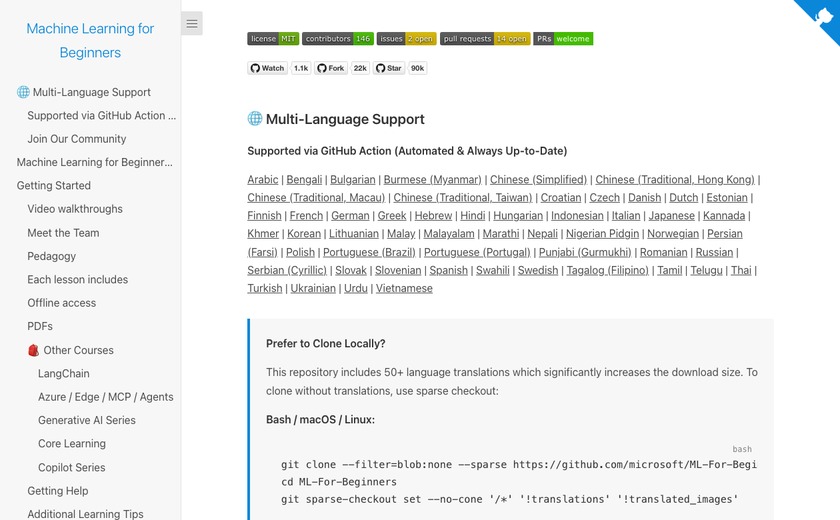Open Other Courses sidebar section
Image resolution: width=840 pixels, height=520 pixels.
[71, 350]
